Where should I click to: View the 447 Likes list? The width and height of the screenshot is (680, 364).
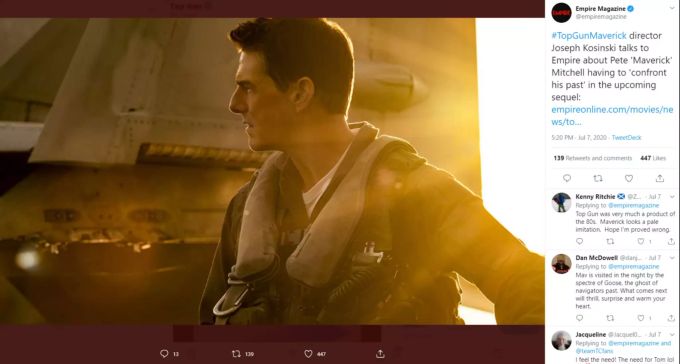click(653, 158)
